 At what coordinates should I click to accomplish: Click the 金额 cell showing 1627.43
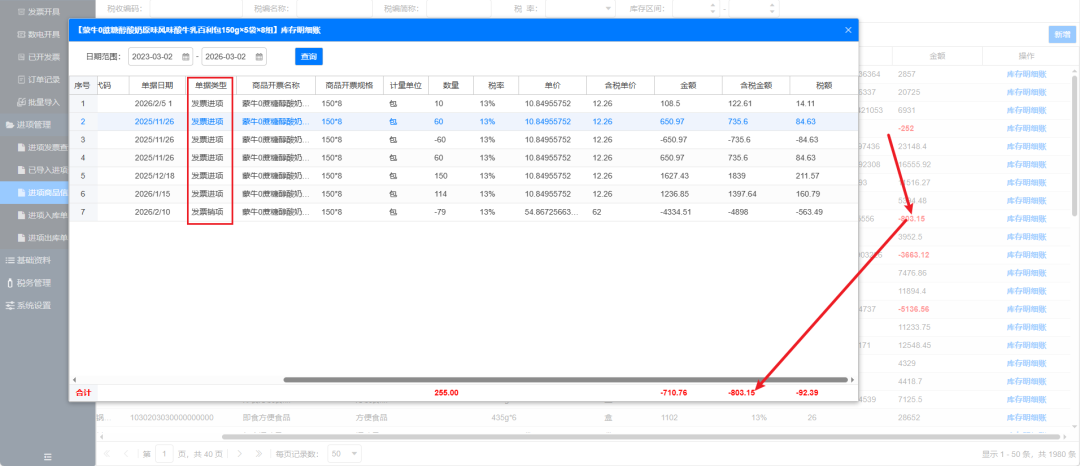(688, 176)
